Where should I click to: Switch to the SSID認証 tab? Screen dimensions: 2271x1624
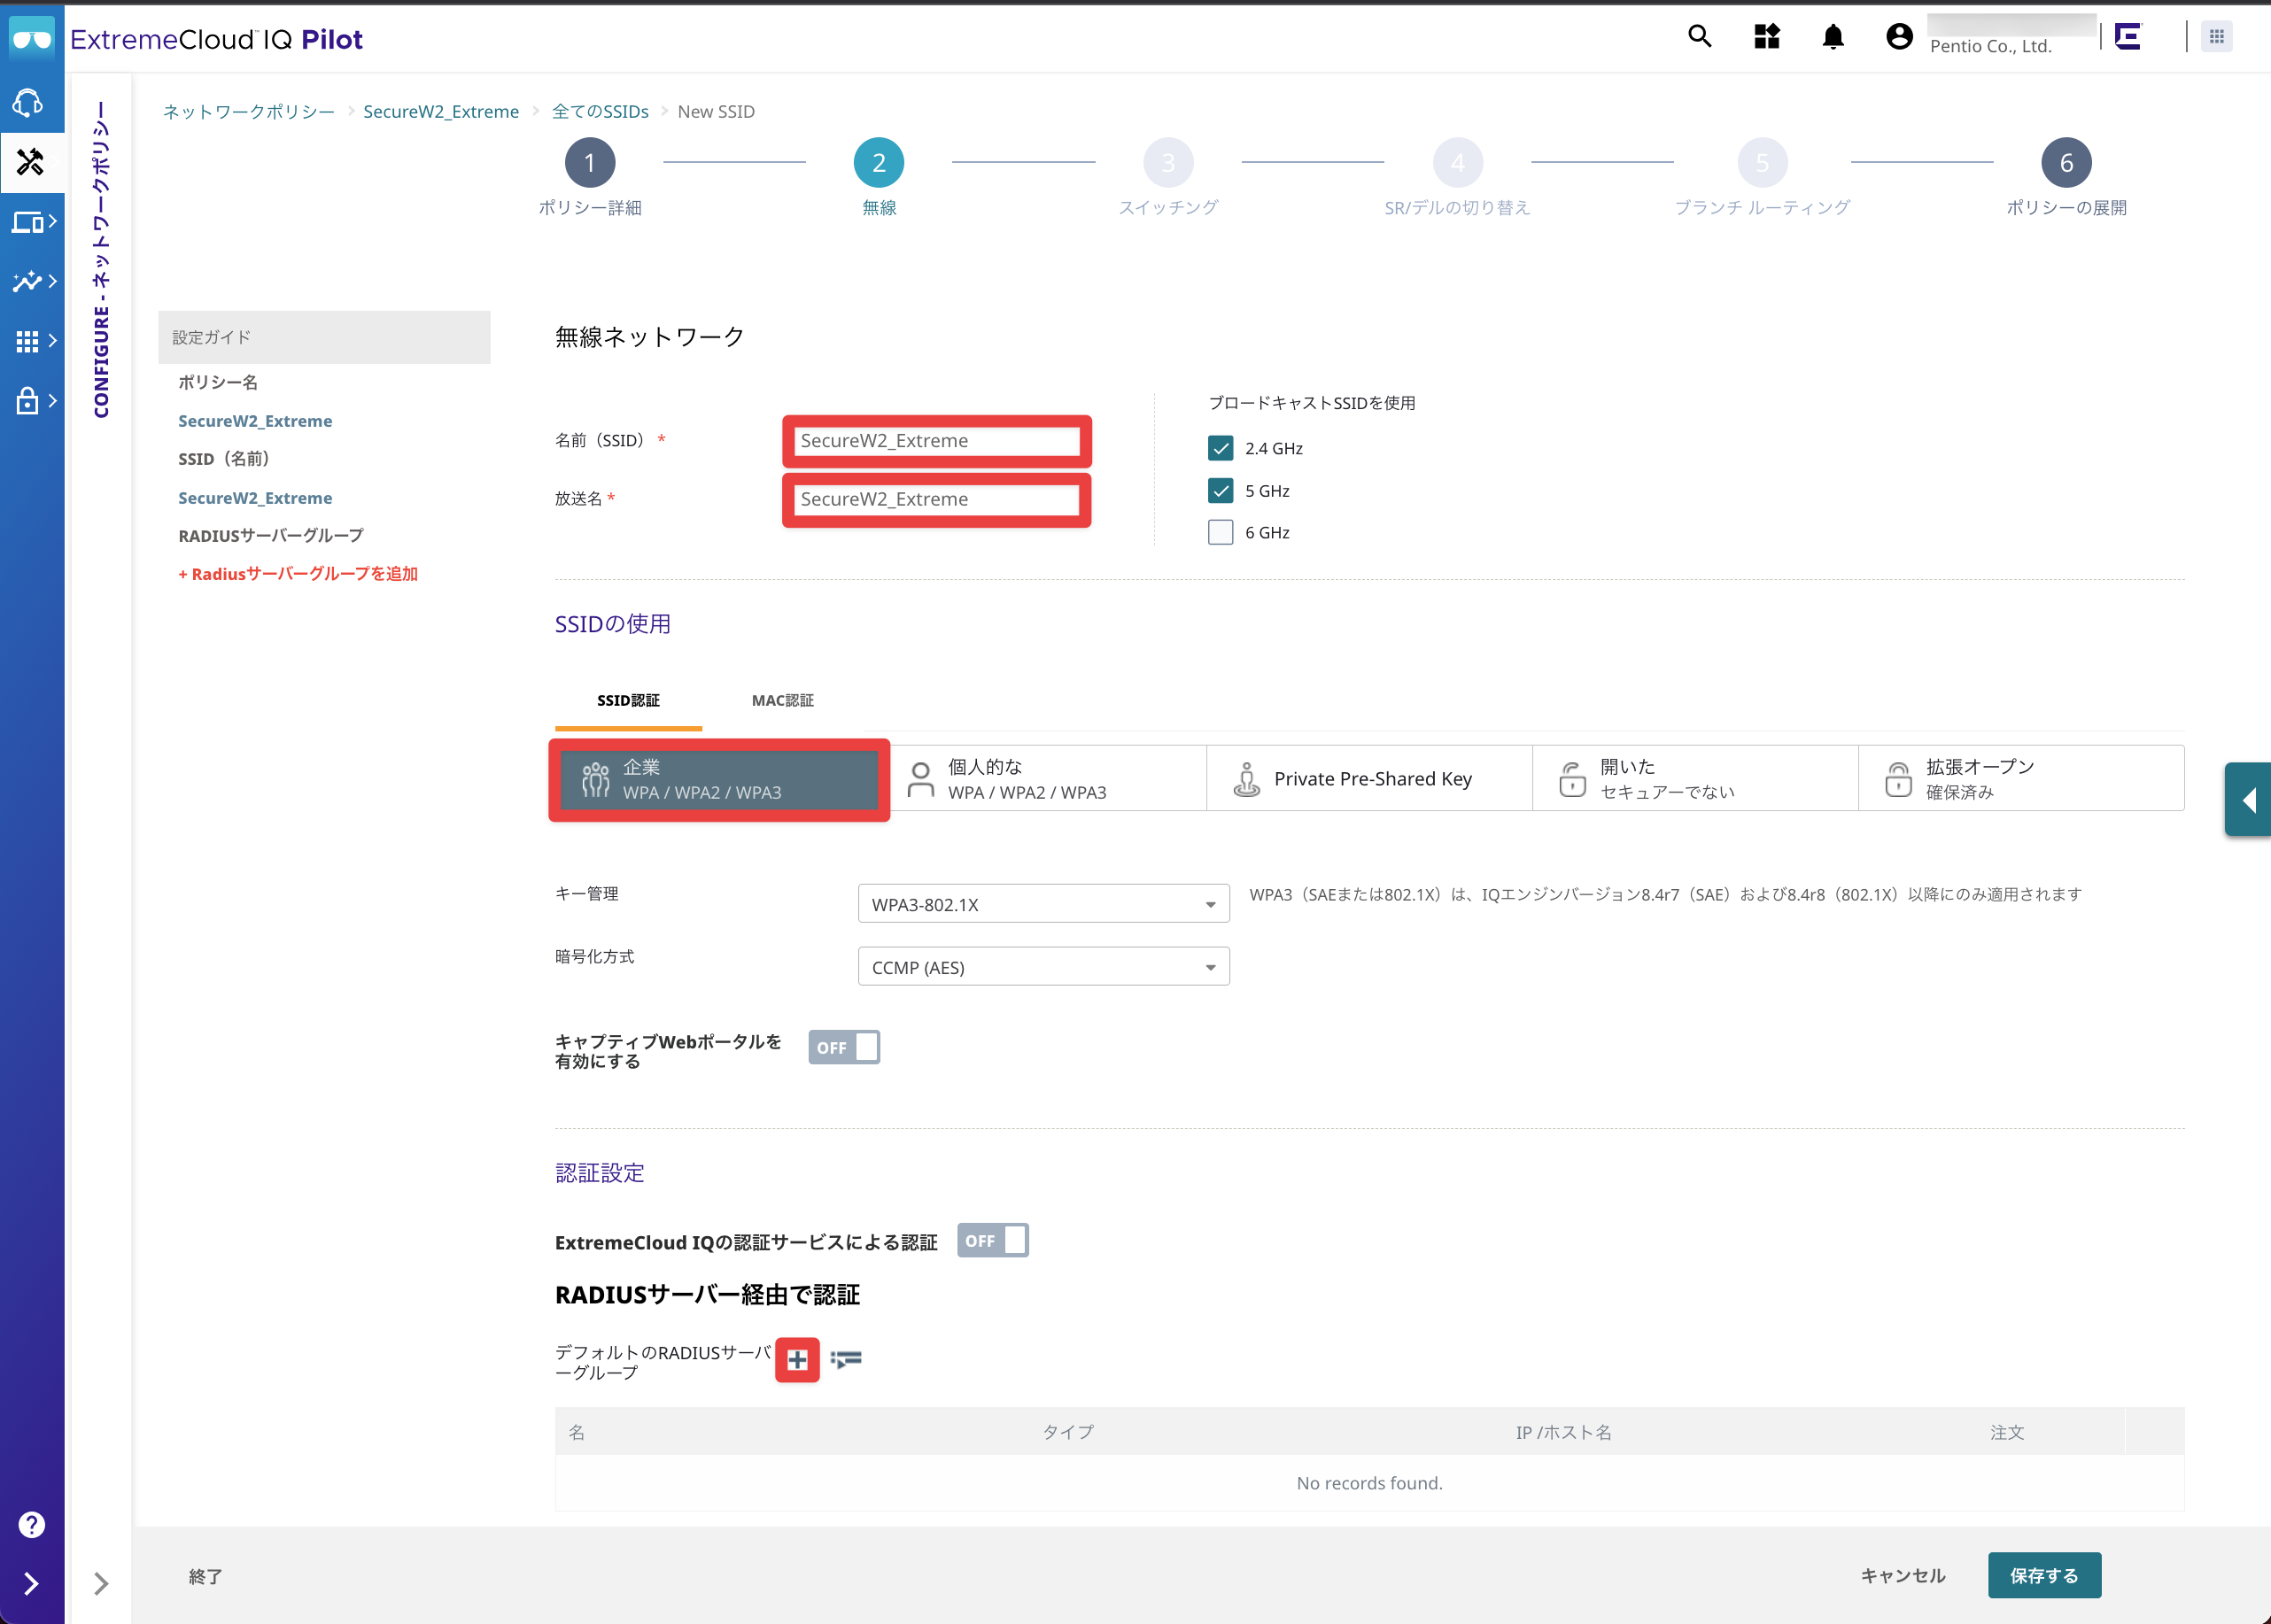click(628, 700)
